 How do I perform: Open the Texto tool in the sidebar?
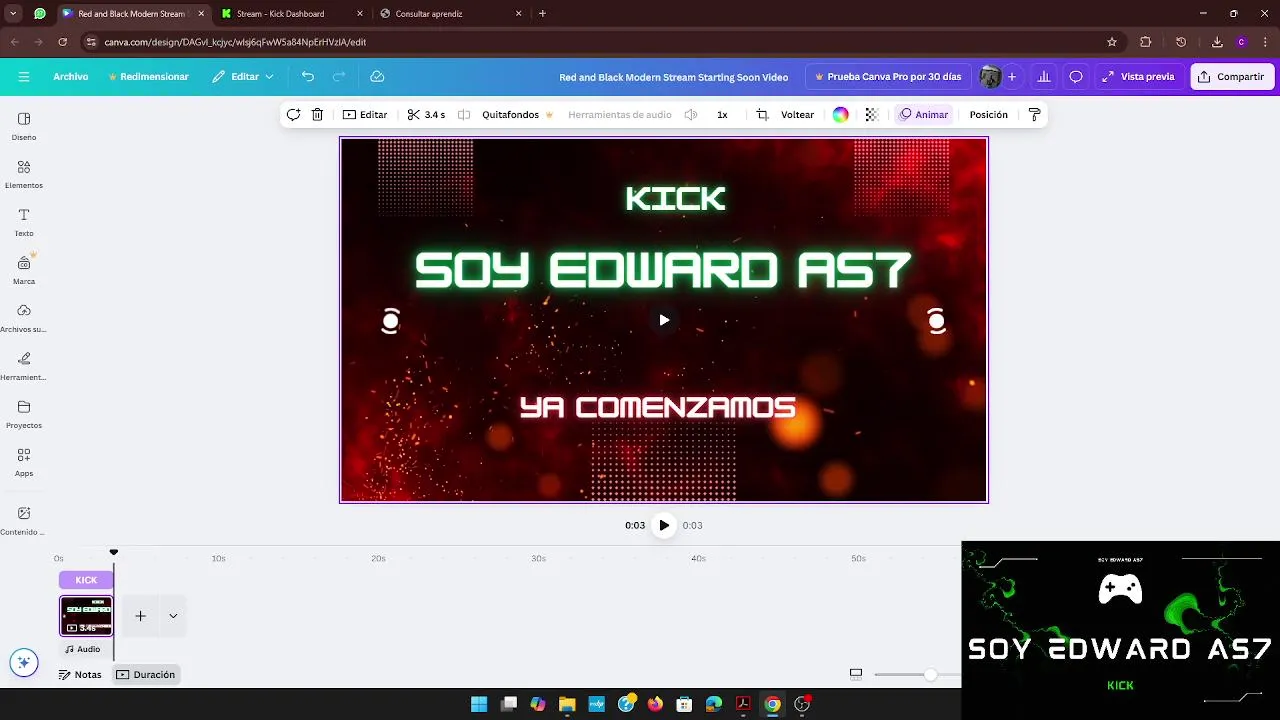[24, 222]
